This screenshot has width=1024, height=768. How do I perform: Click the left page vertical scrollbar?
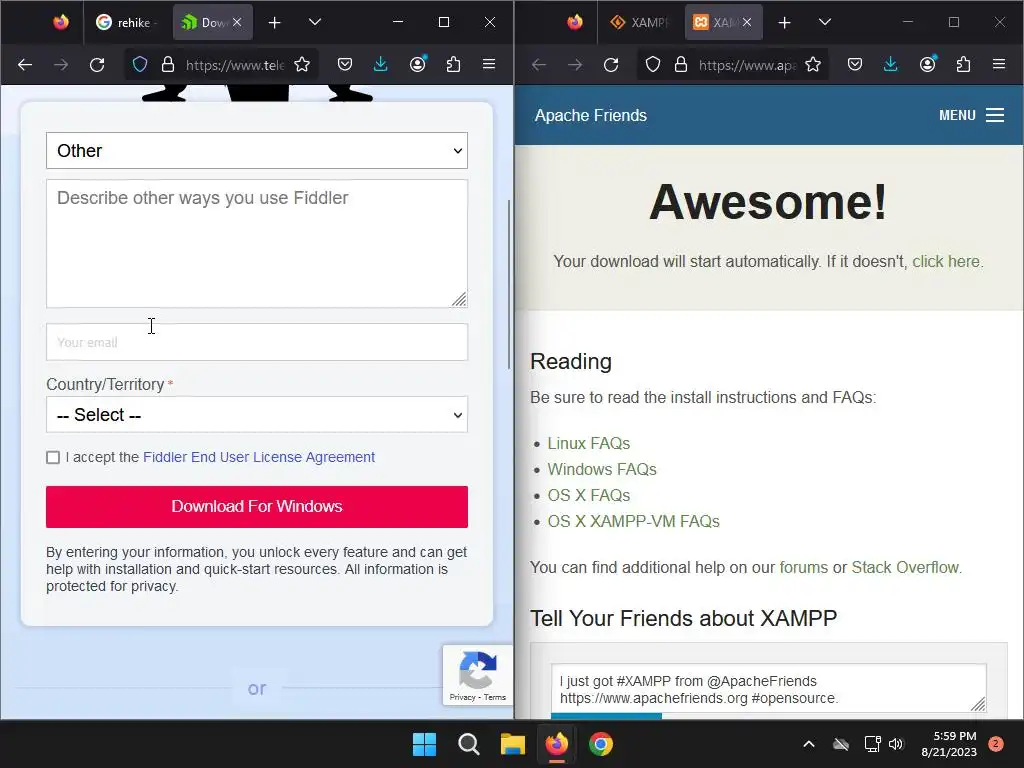pyautogui.click(x=509, y=285)
